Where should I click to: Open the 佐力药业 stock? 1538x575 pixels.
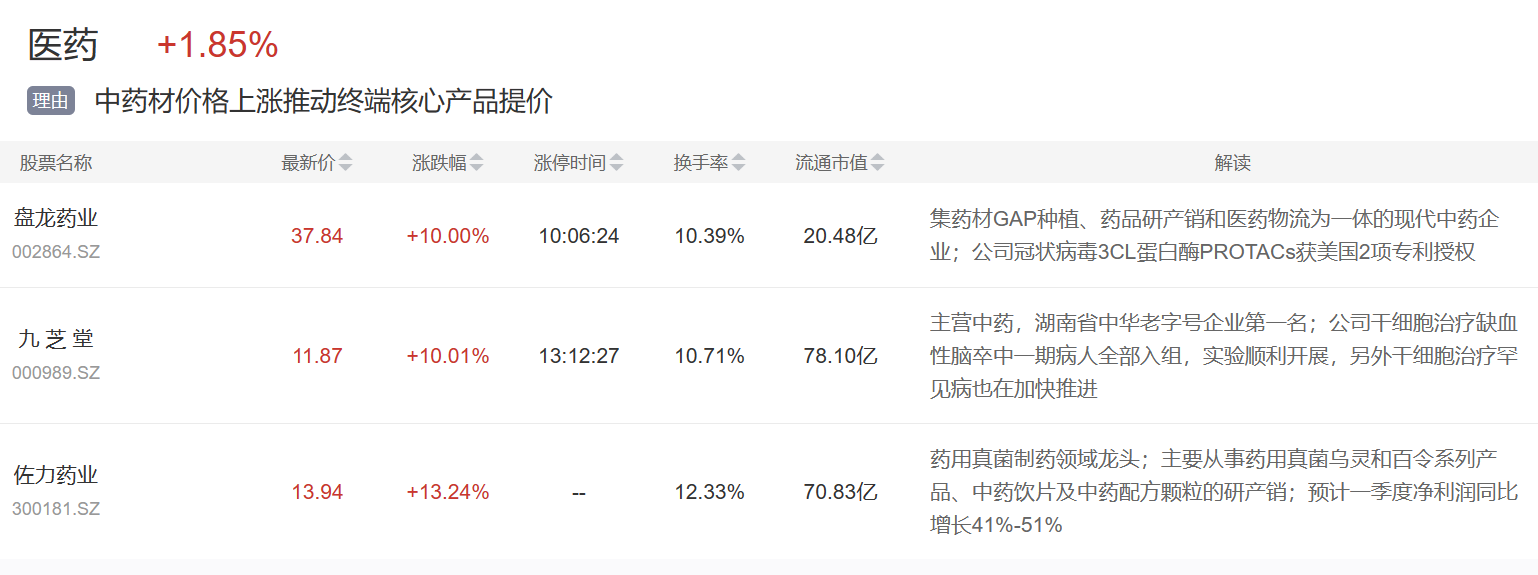point(56,475)
